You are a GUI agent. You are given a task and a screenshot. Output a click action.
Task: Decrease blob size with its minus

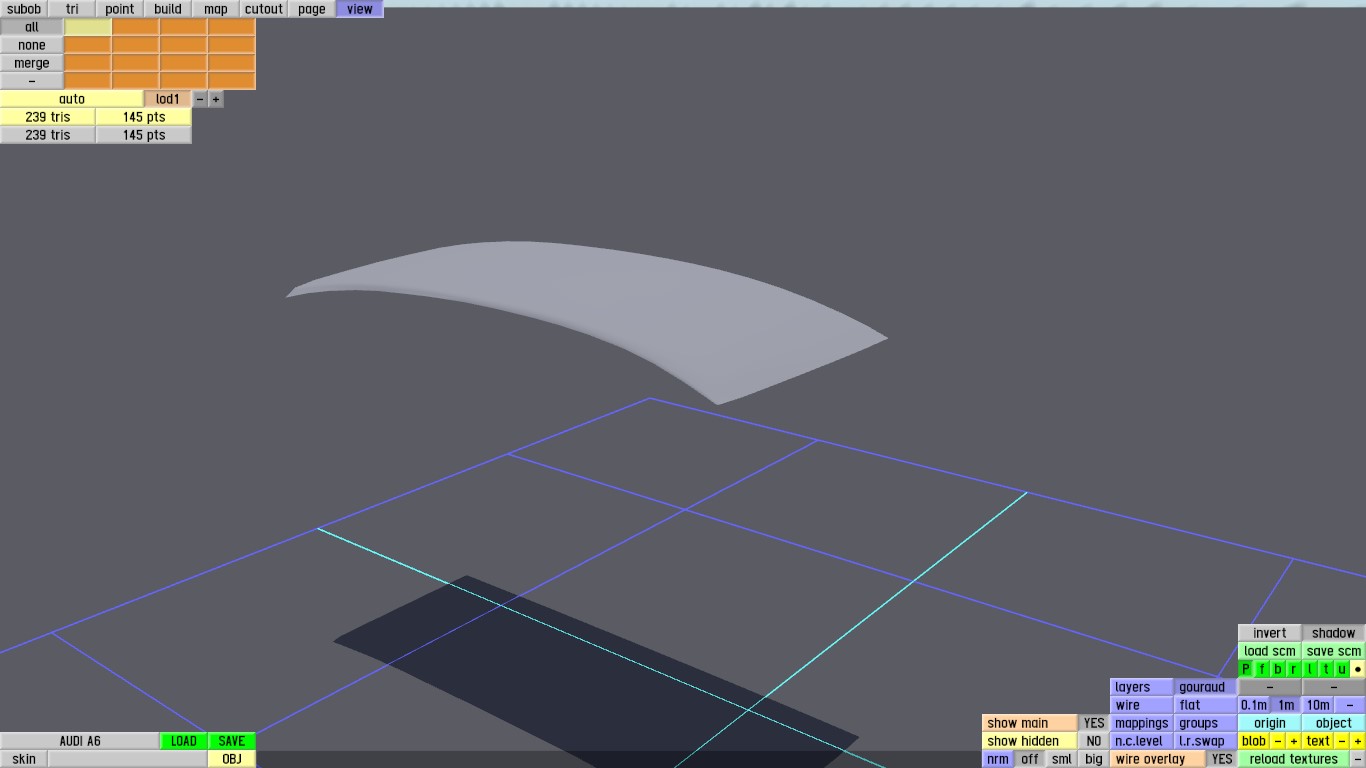pos(1278,741)
